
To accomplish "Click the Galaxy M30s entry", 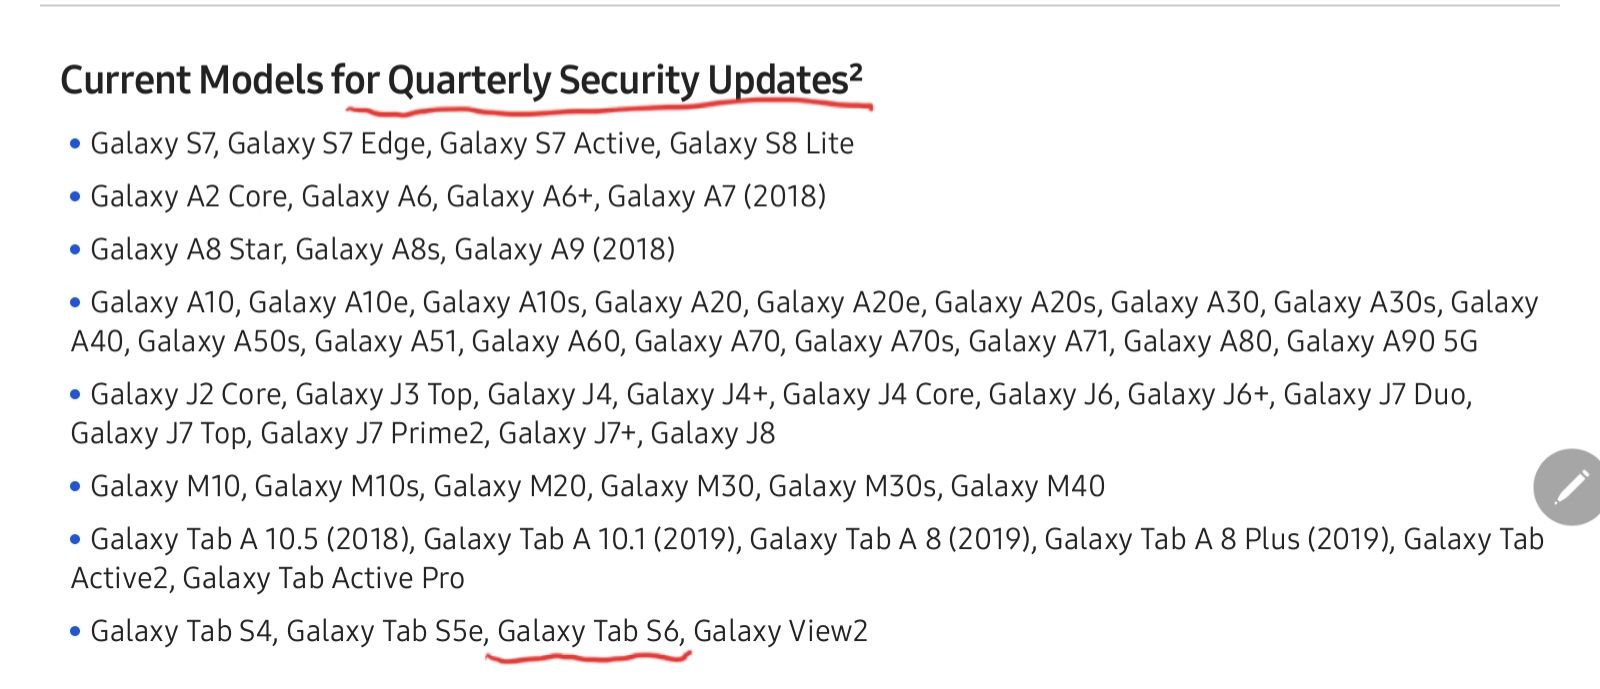I will click(853, 486).
